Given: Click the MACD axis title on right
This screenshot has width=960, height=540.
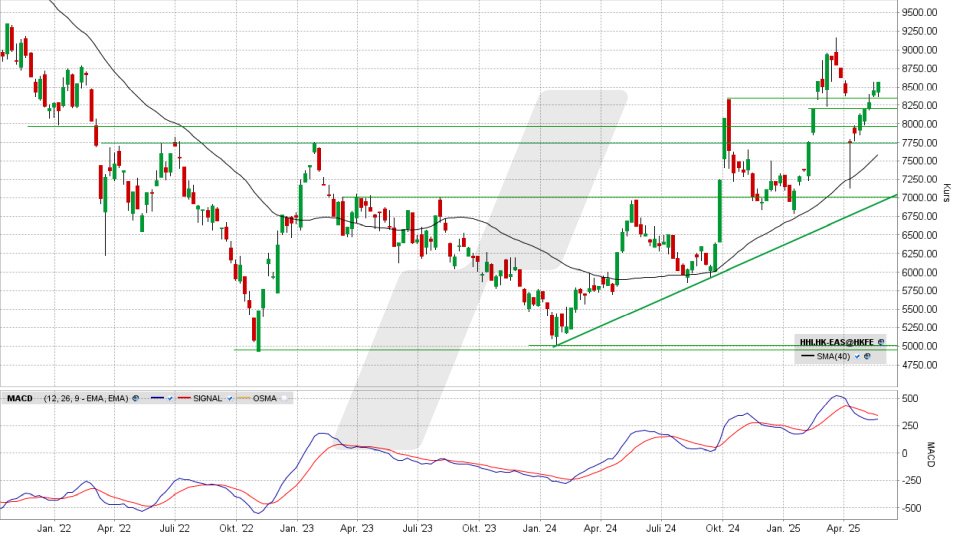Looking at the screenshot, I should [x=931, y=455].
